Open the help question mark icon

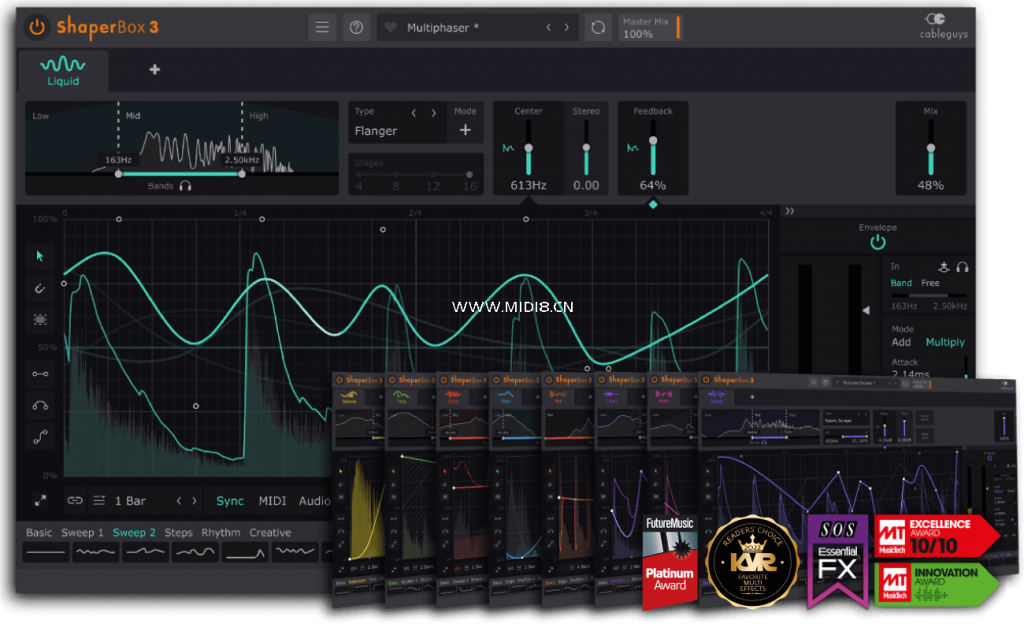(356, 27)
